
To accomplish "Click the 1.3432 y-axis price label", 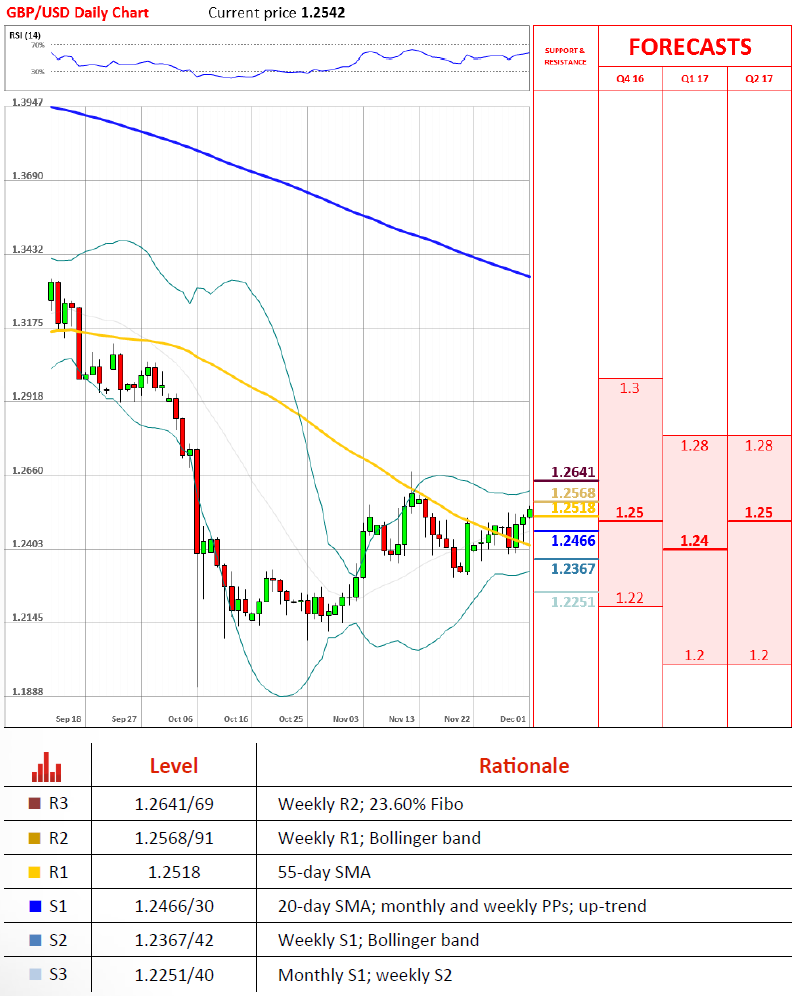I will click(28, 250).
